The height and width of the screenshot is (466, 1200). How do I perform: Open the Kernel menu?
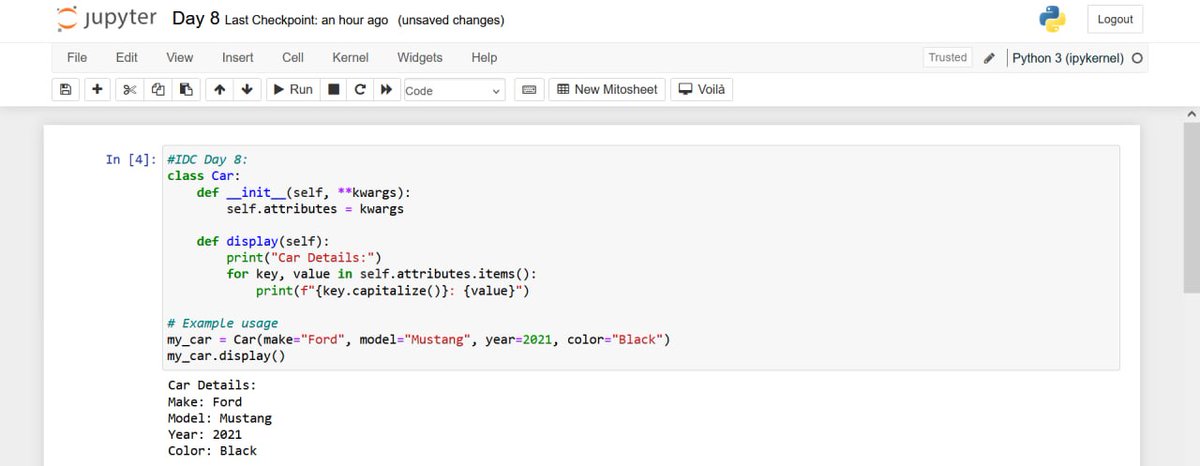tap(351, 57)
